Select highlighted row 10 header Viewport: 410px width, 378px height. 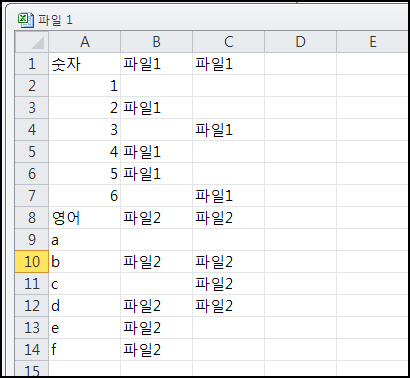pyautogui.click(x=32, y=262)
